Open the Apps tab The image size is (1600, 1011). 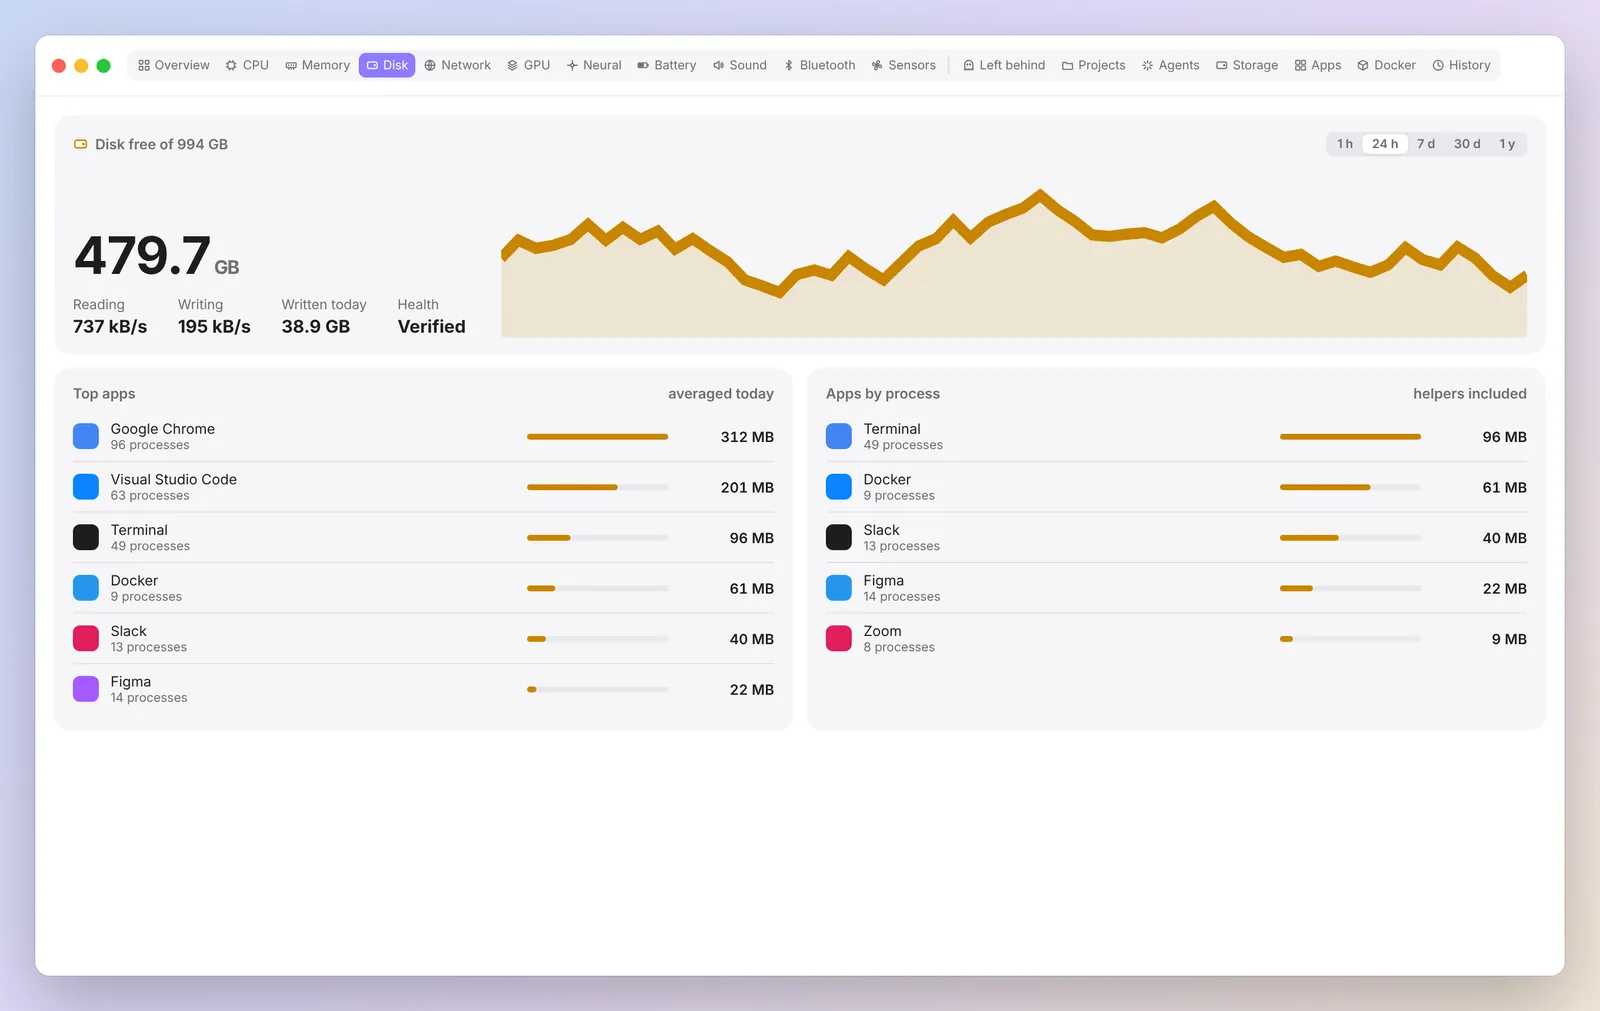coord(1318,65)
